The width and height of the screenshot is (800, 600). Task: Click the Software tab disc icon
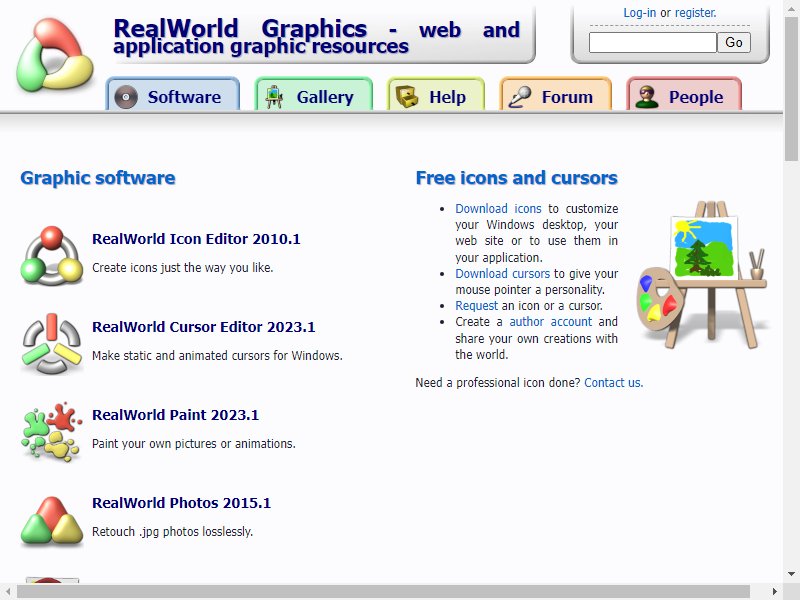[x=126, y=96]
